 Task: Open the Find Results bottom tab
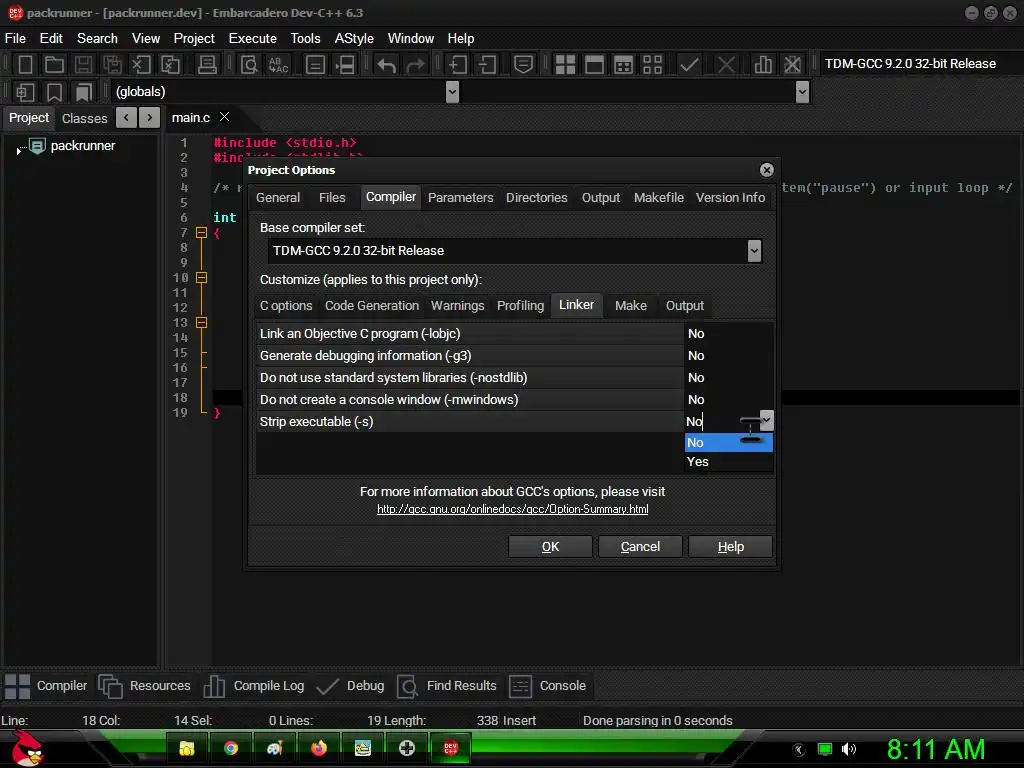tap(447, 686)
